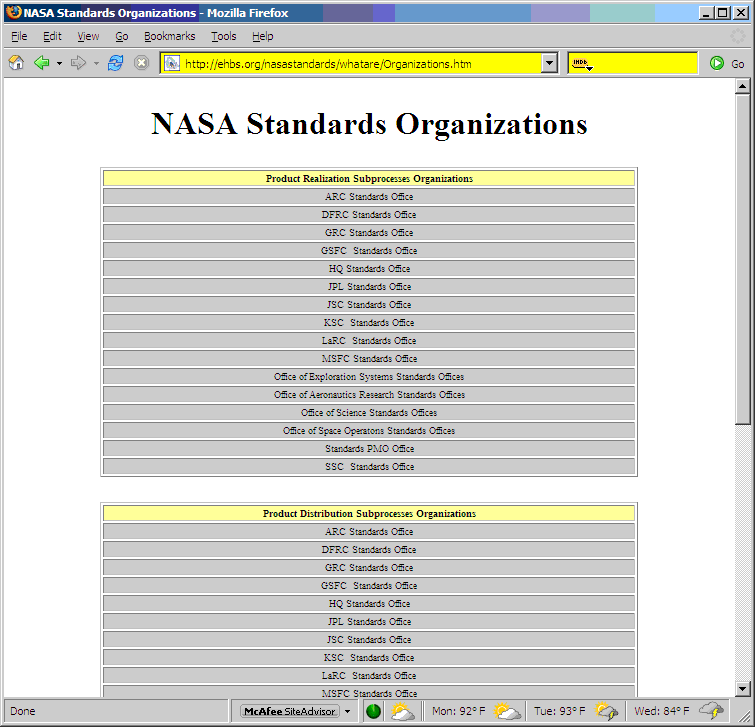
Task: Open the Go menu
Action: (x=122, y=37)
